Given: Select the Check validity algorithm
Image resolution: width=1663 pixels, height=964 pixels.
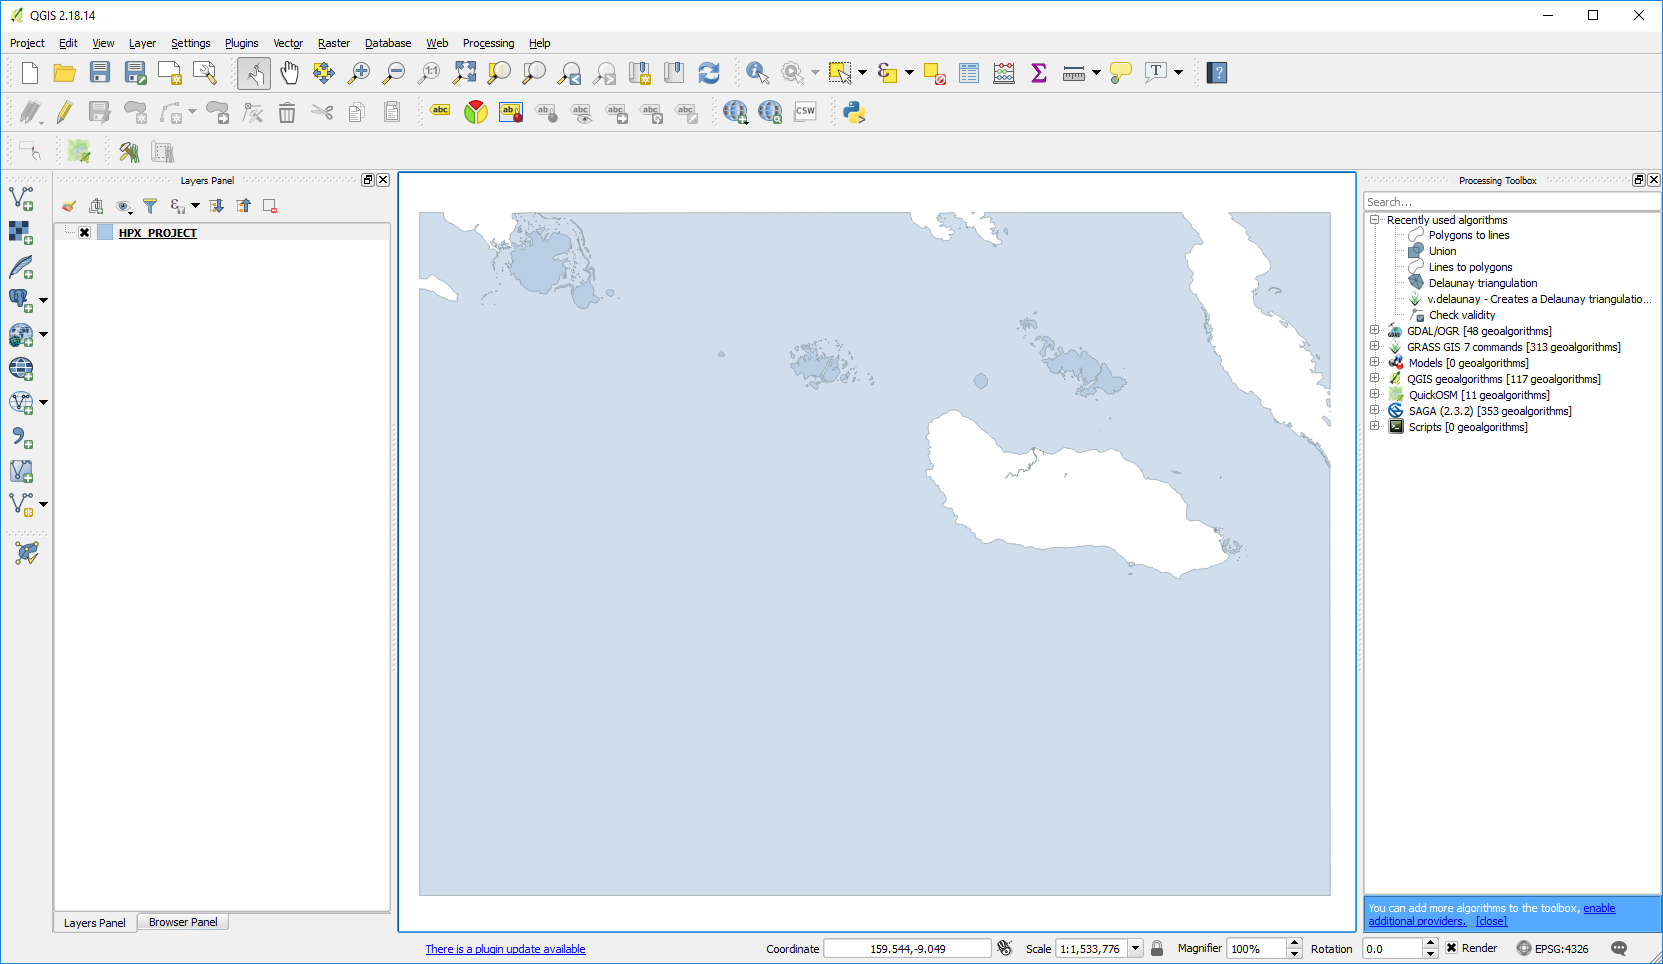Looking at the screenshot, I should click(x=1461, y=315).
